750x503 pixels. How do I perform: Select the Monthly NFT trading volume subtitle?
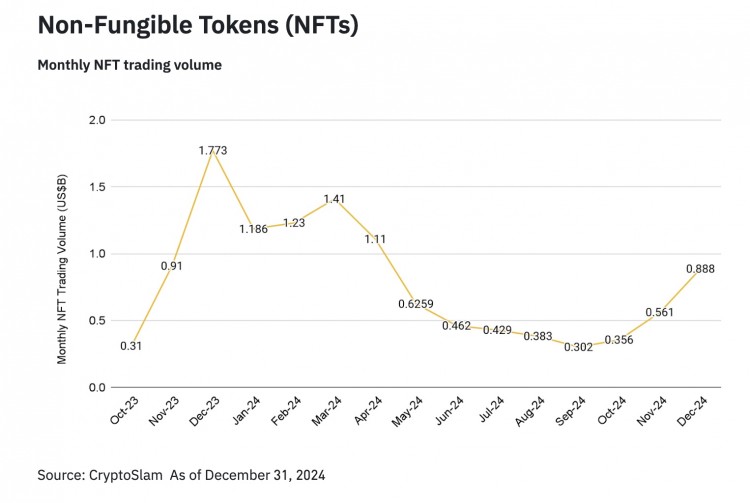[x=129, y=65]
